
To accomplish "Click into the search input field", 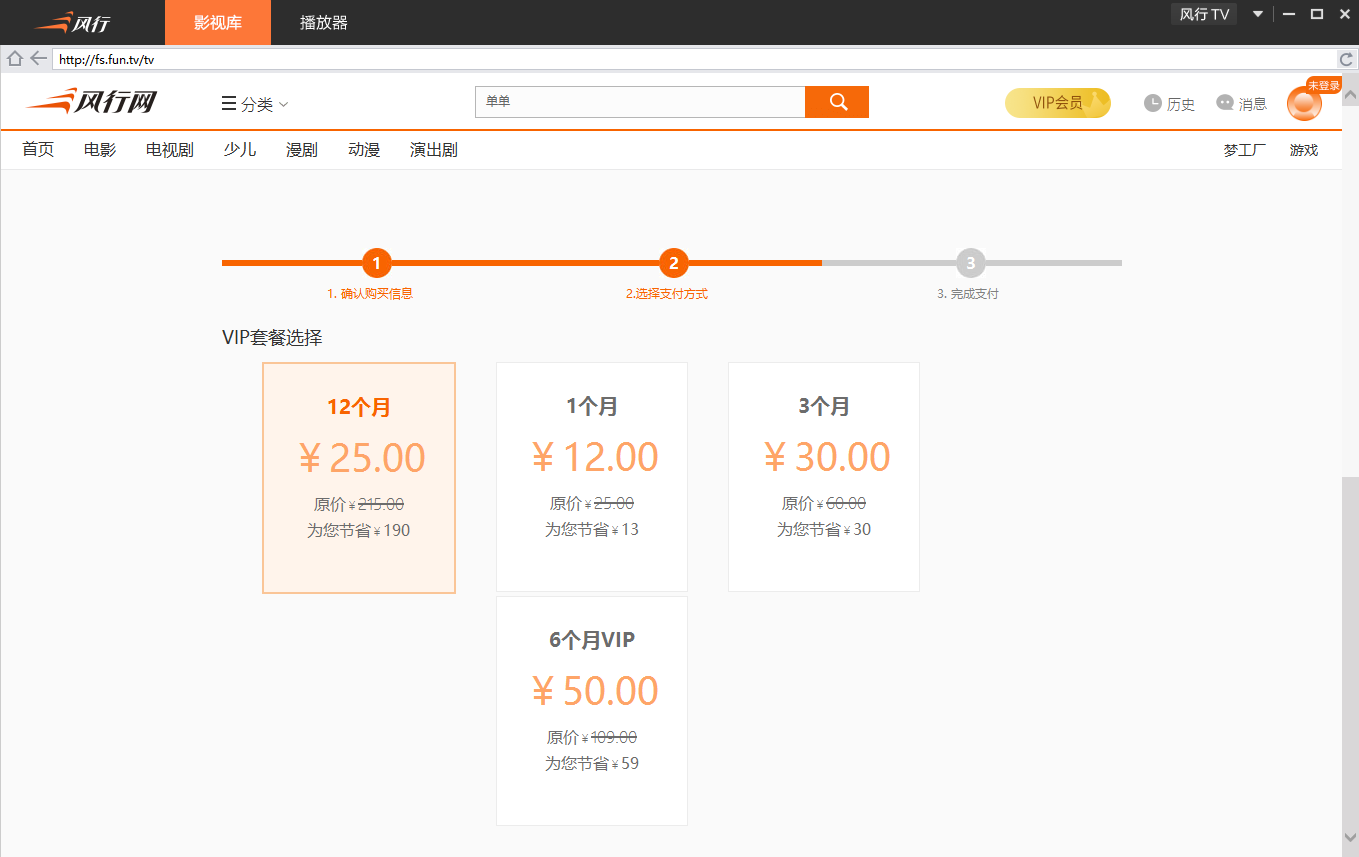I will coord(640,102).
